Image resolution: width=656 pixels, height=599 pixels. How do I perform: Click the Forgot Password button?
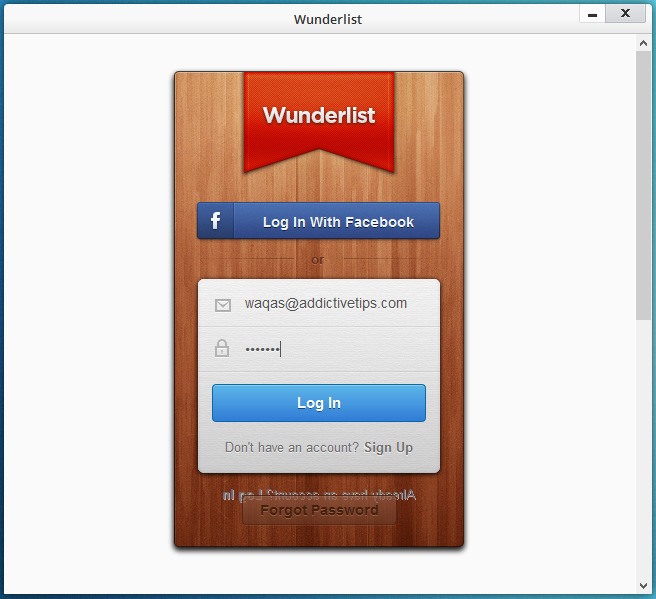[x=319, y=510]
